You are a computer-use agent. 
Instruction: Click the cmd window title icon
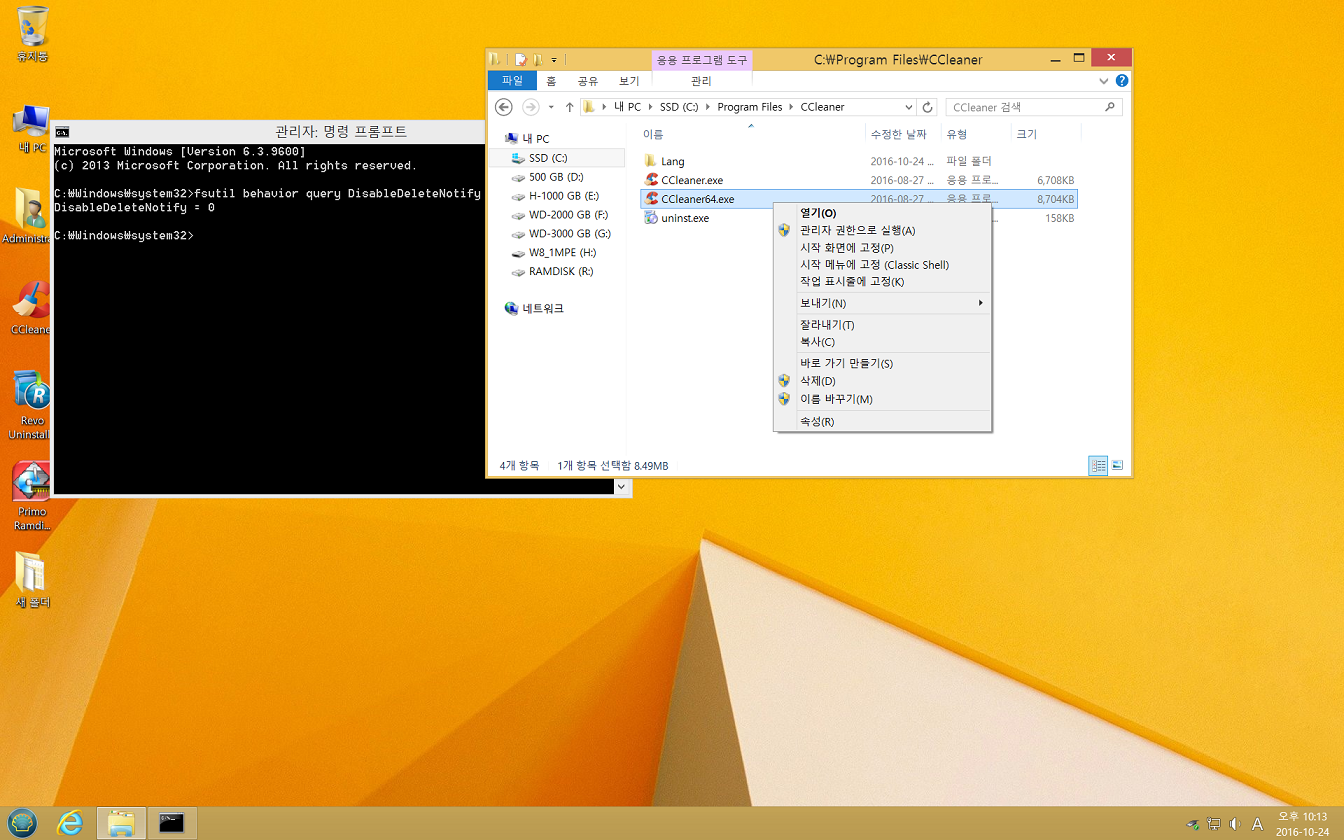click(x=63, y=131)
